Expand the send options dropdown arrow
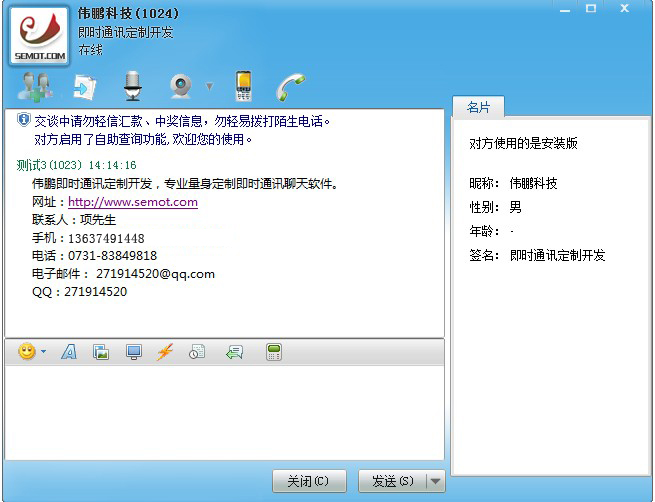Screen dimensions: 655x502 tap(436, 481)
